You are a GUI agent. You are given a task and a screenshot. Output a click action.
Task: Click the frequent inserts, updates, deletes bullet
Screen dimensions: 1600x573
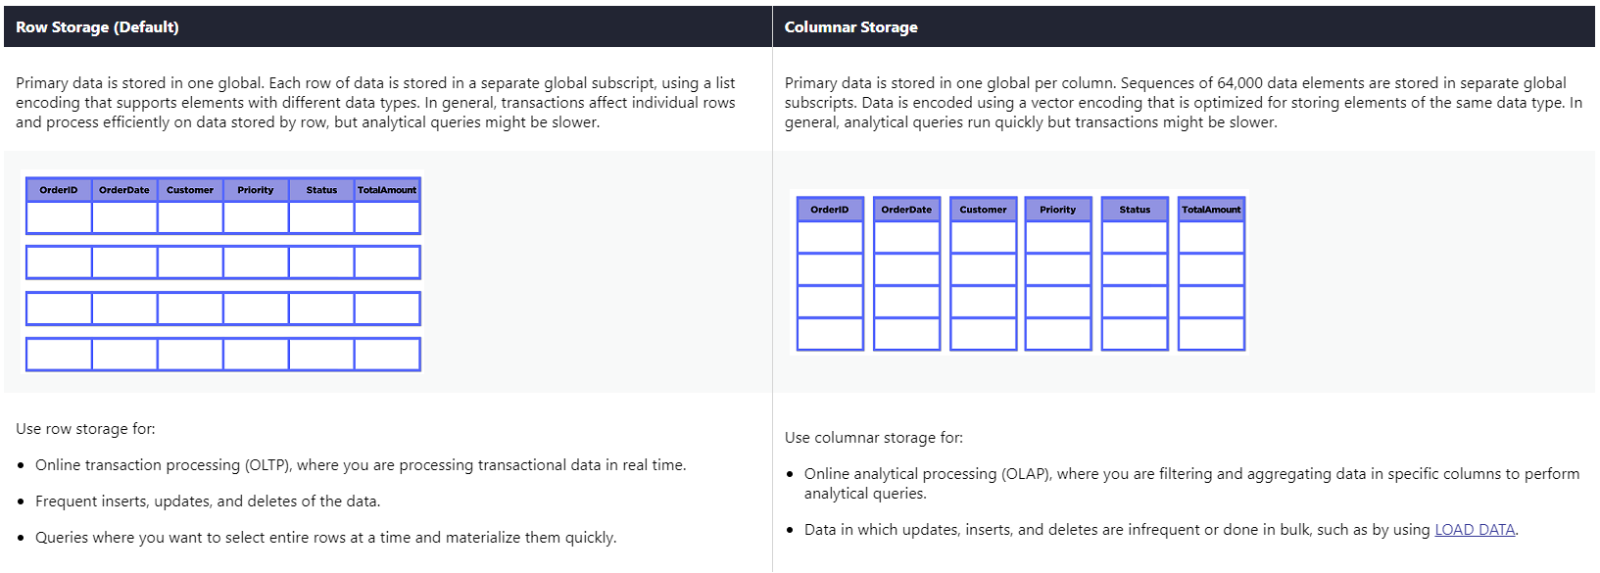pos(207,501)
